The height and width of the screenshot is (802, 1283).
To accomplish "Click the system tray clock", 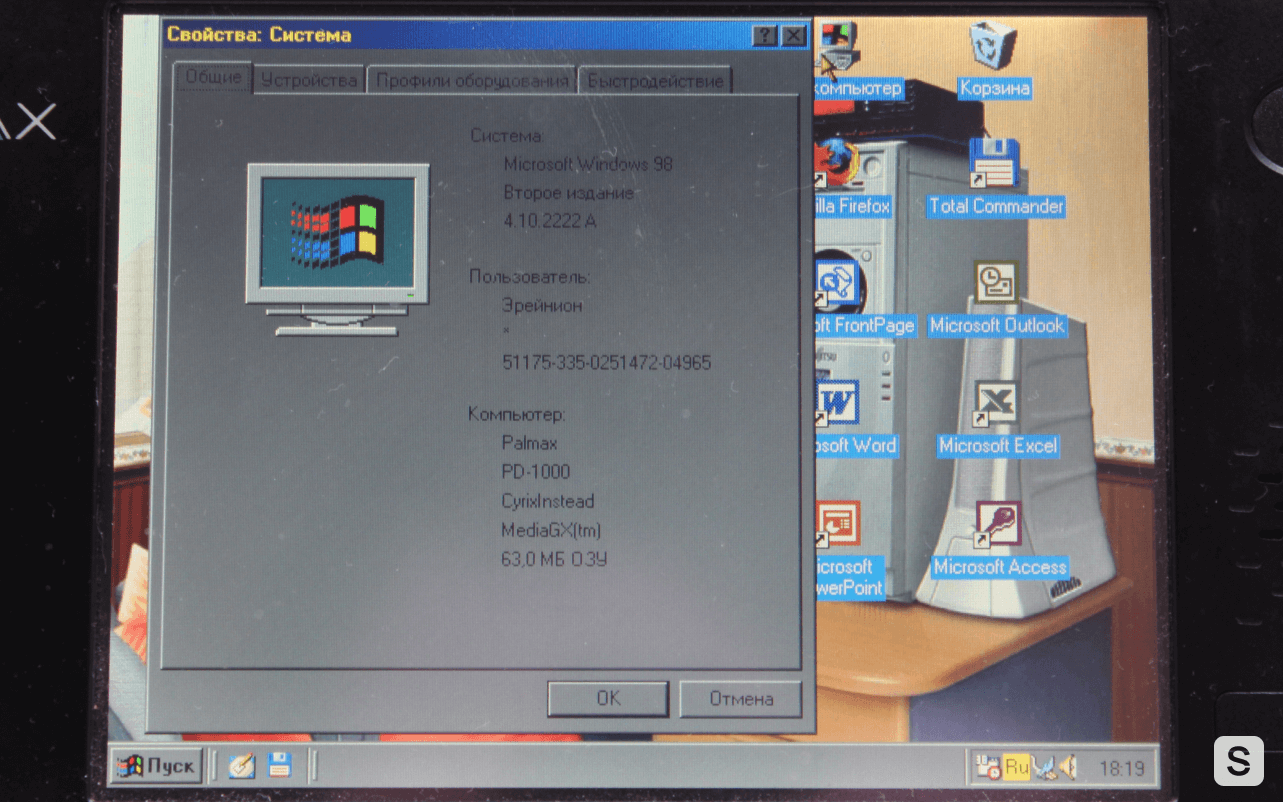I will [x=1121, y=769].
